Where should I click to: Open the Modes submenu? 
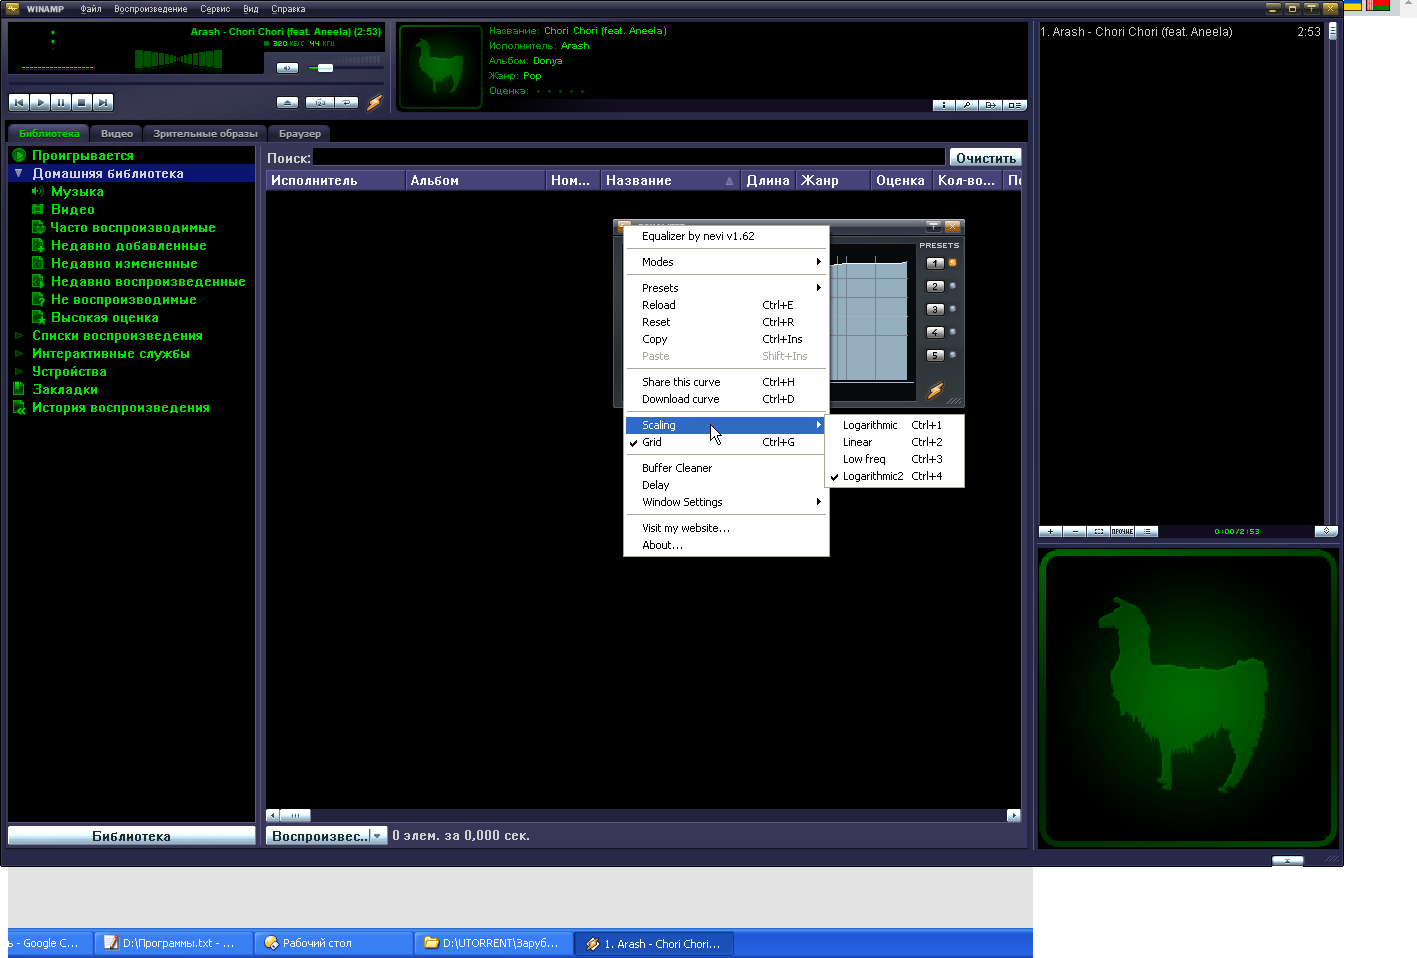click(x=727, y=262)
